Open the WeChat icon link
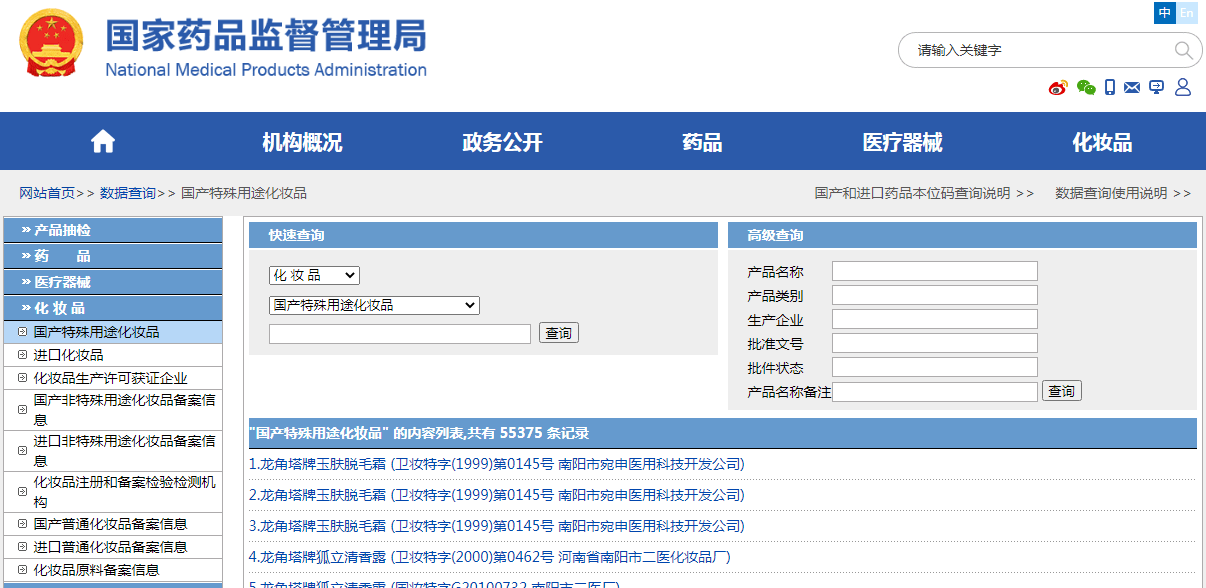Screen dimensions: 1206x588 pos(1086,88)
